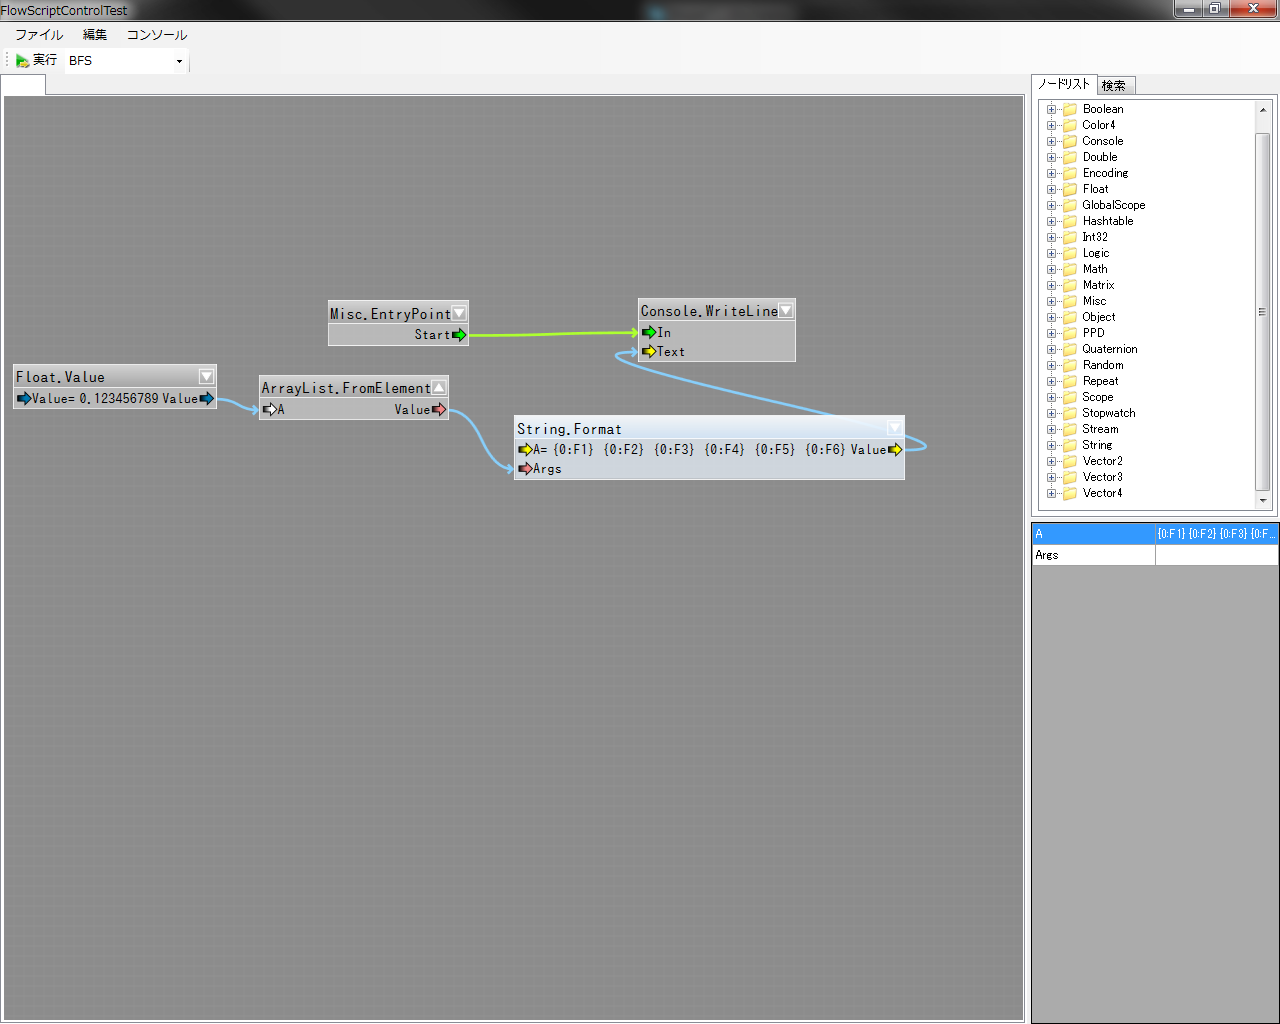Click the green In port on Console.WriteLine
The image size is (1280, 1024).
pyautogui.click(x=649, y=333)
